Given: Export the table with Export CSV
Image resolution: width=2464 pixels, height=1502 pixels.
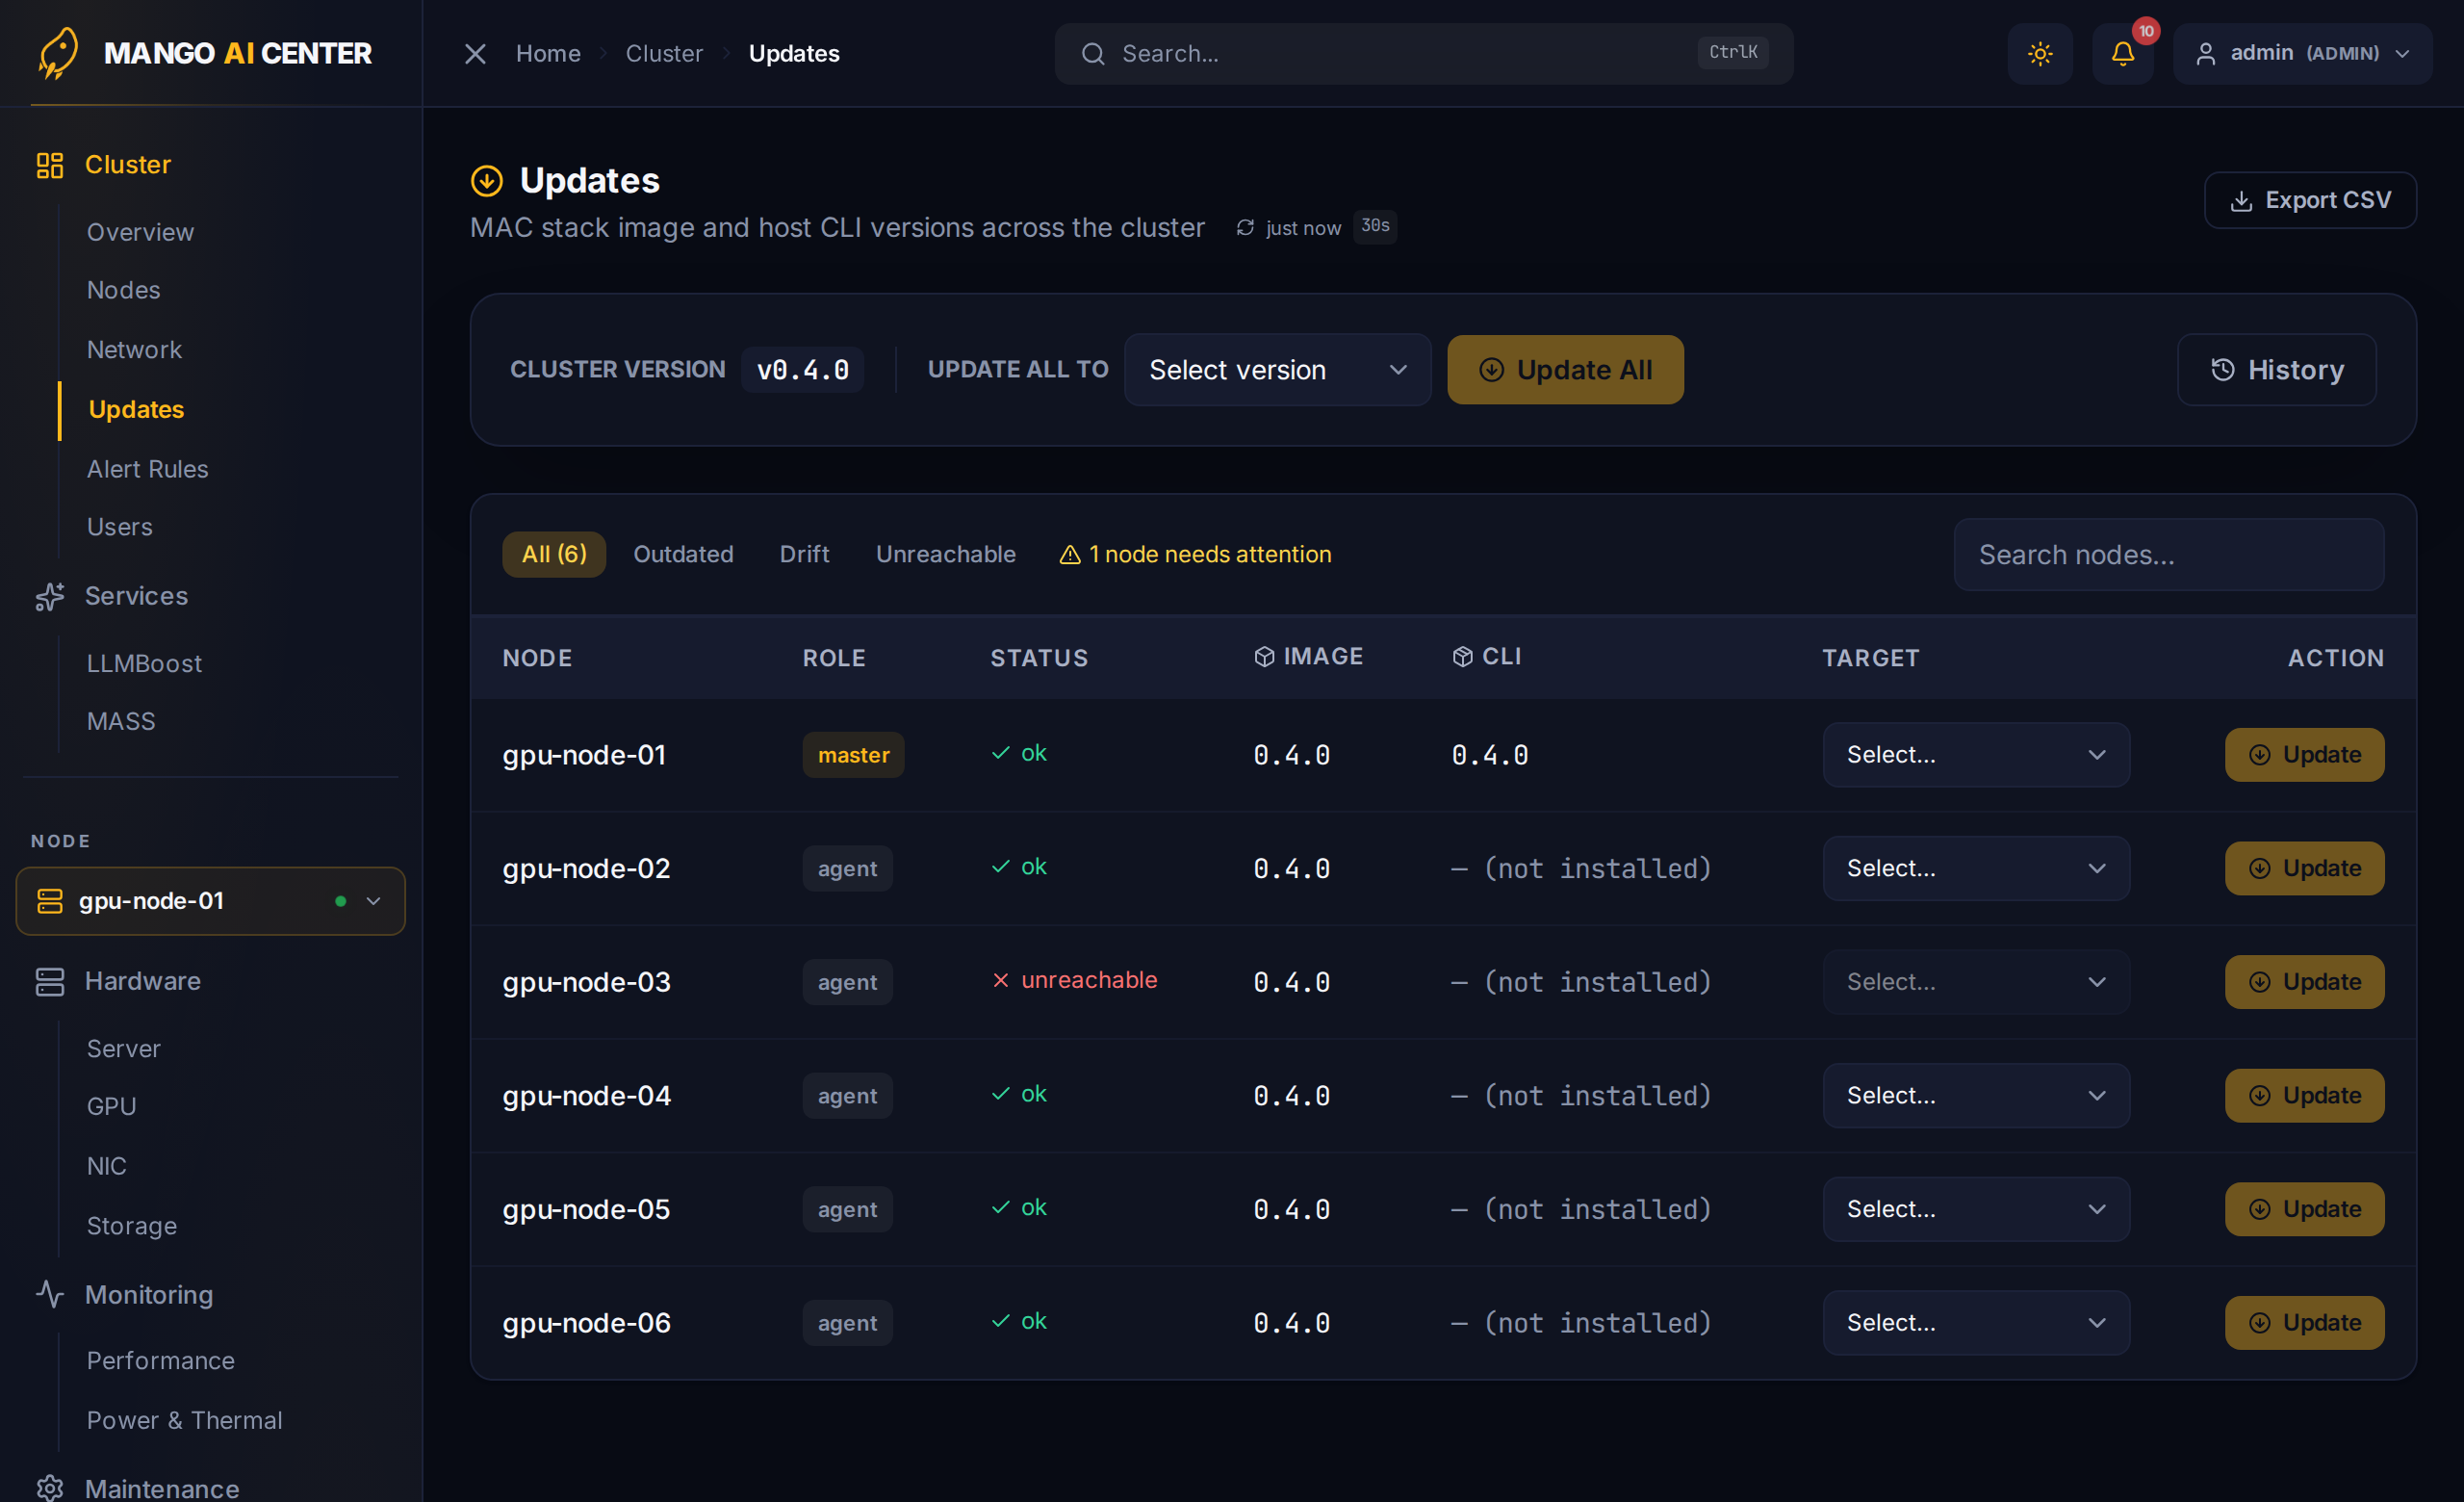Looking at the screenshot, I should [2310, 200].
